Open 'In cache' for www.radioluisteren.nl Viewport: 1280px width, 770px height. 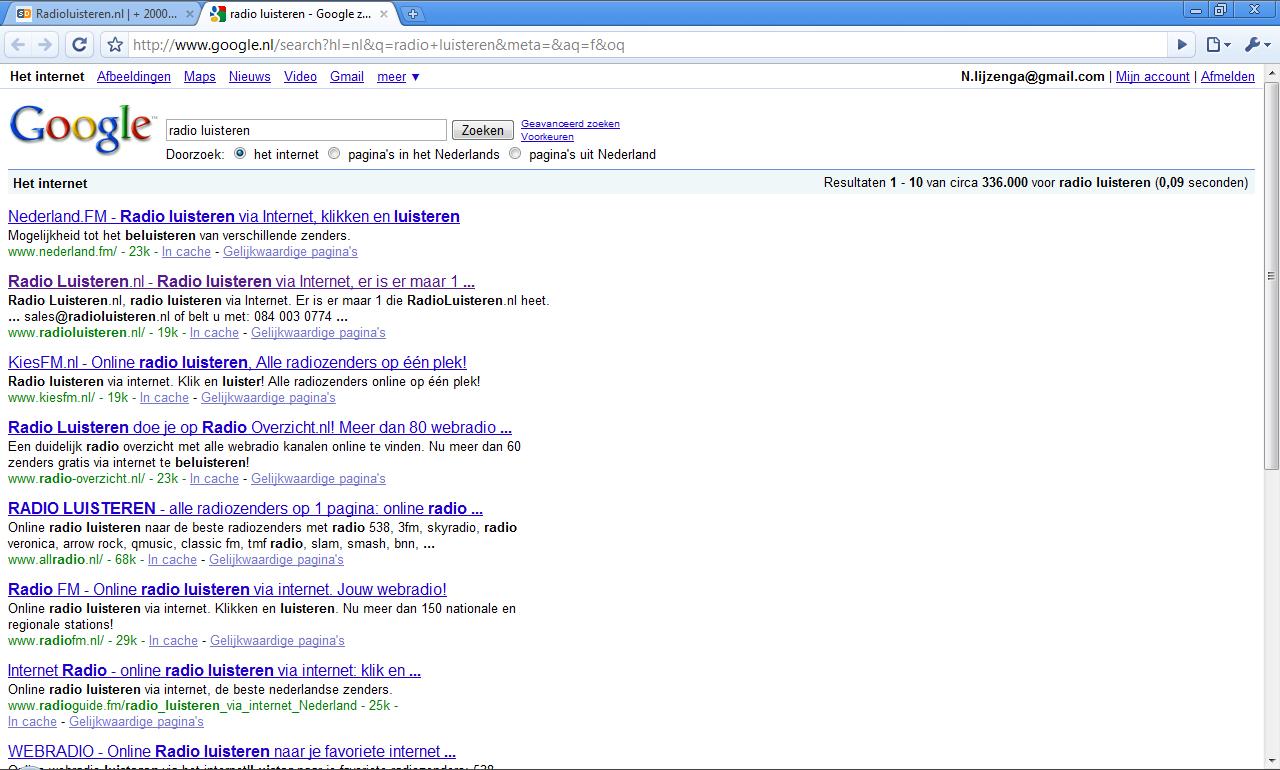click(214, 333)
